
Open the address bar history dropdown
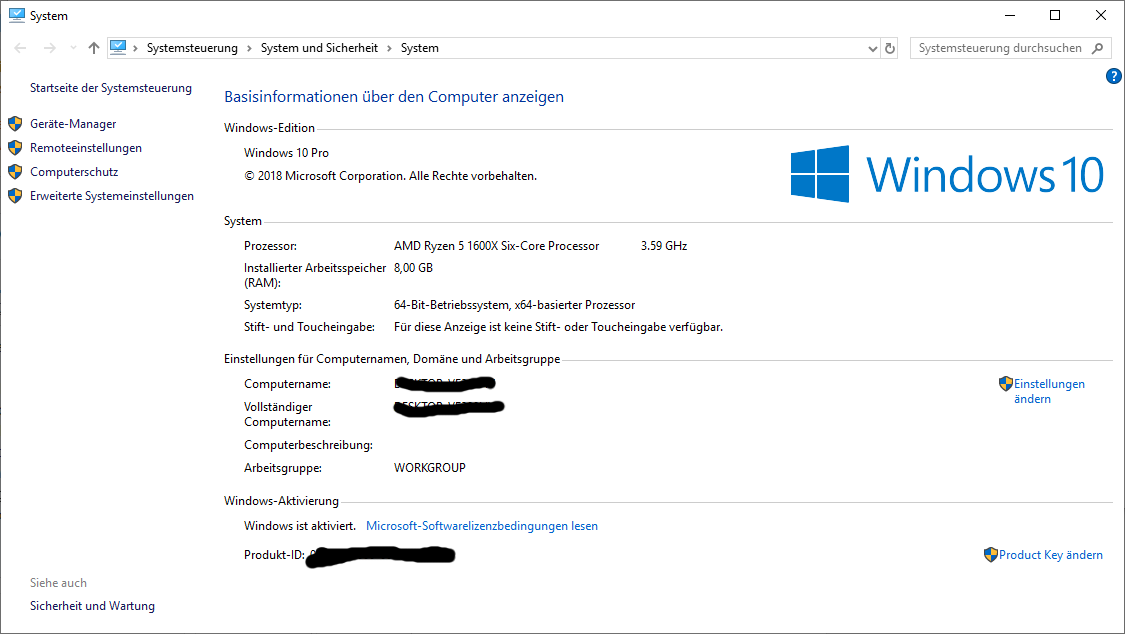872,49
